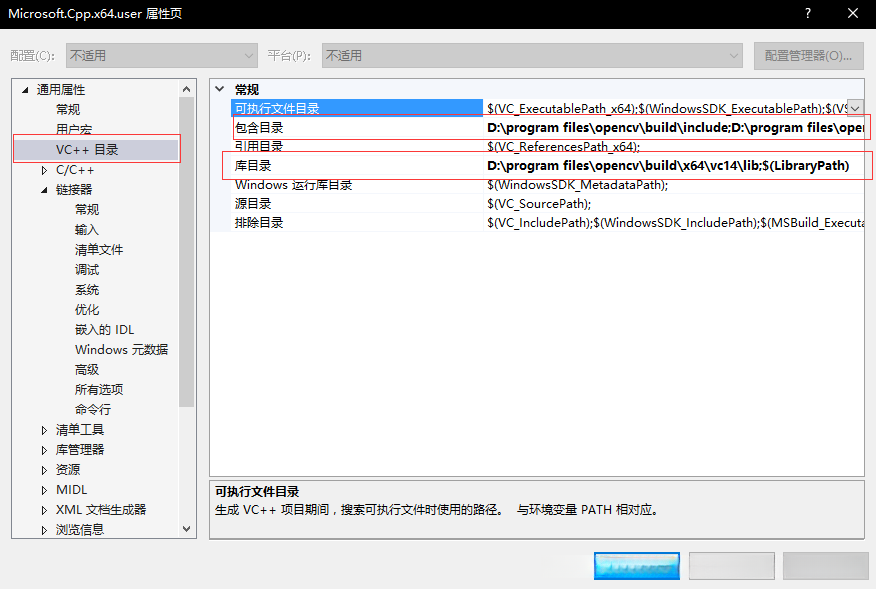Select Windows 元数据 in the tree
Screen dimensions: 876x589
click(121, 349)
